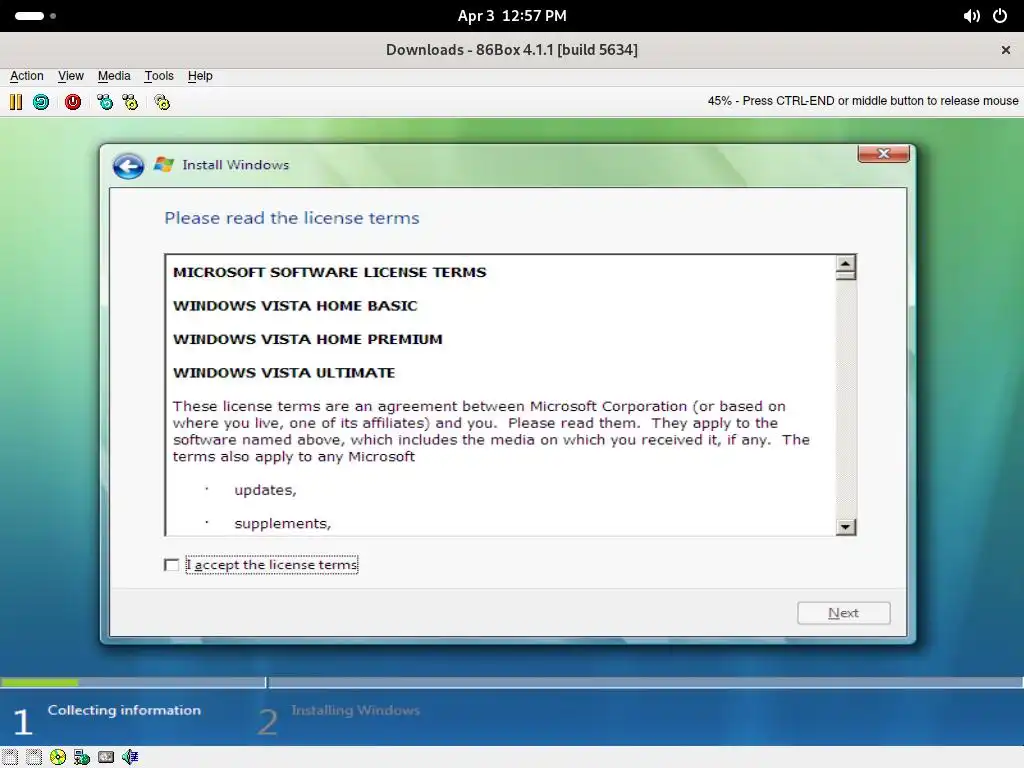Click the first floppy drive status icon

[10, 757]
